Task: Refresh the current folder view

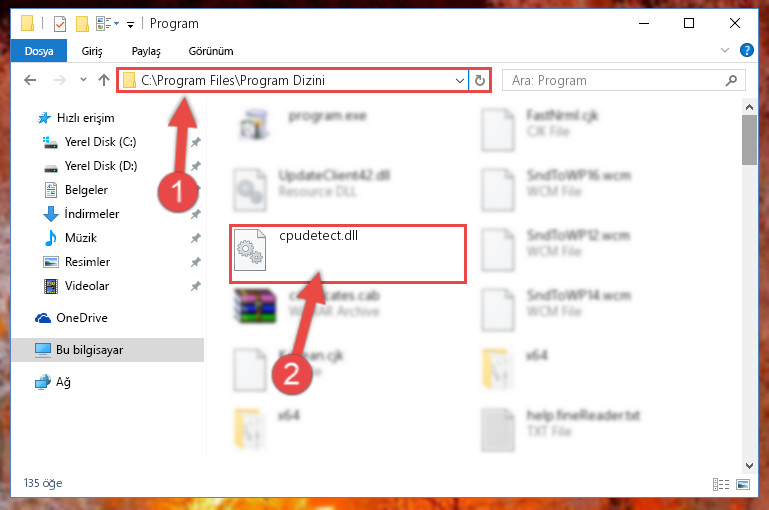Action: (480, 80)
